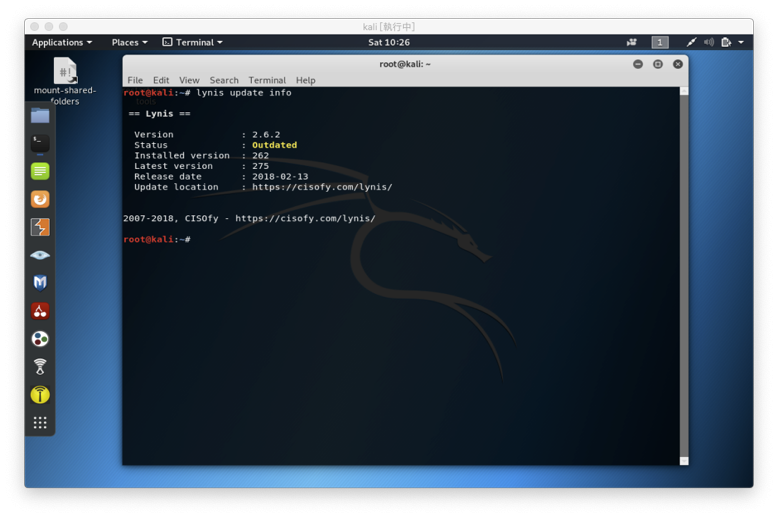Image resolution: width=778 pixels, height=518 pixels.
Task: Open the wireless antenna Kismet dock icon
Action: 40,367
